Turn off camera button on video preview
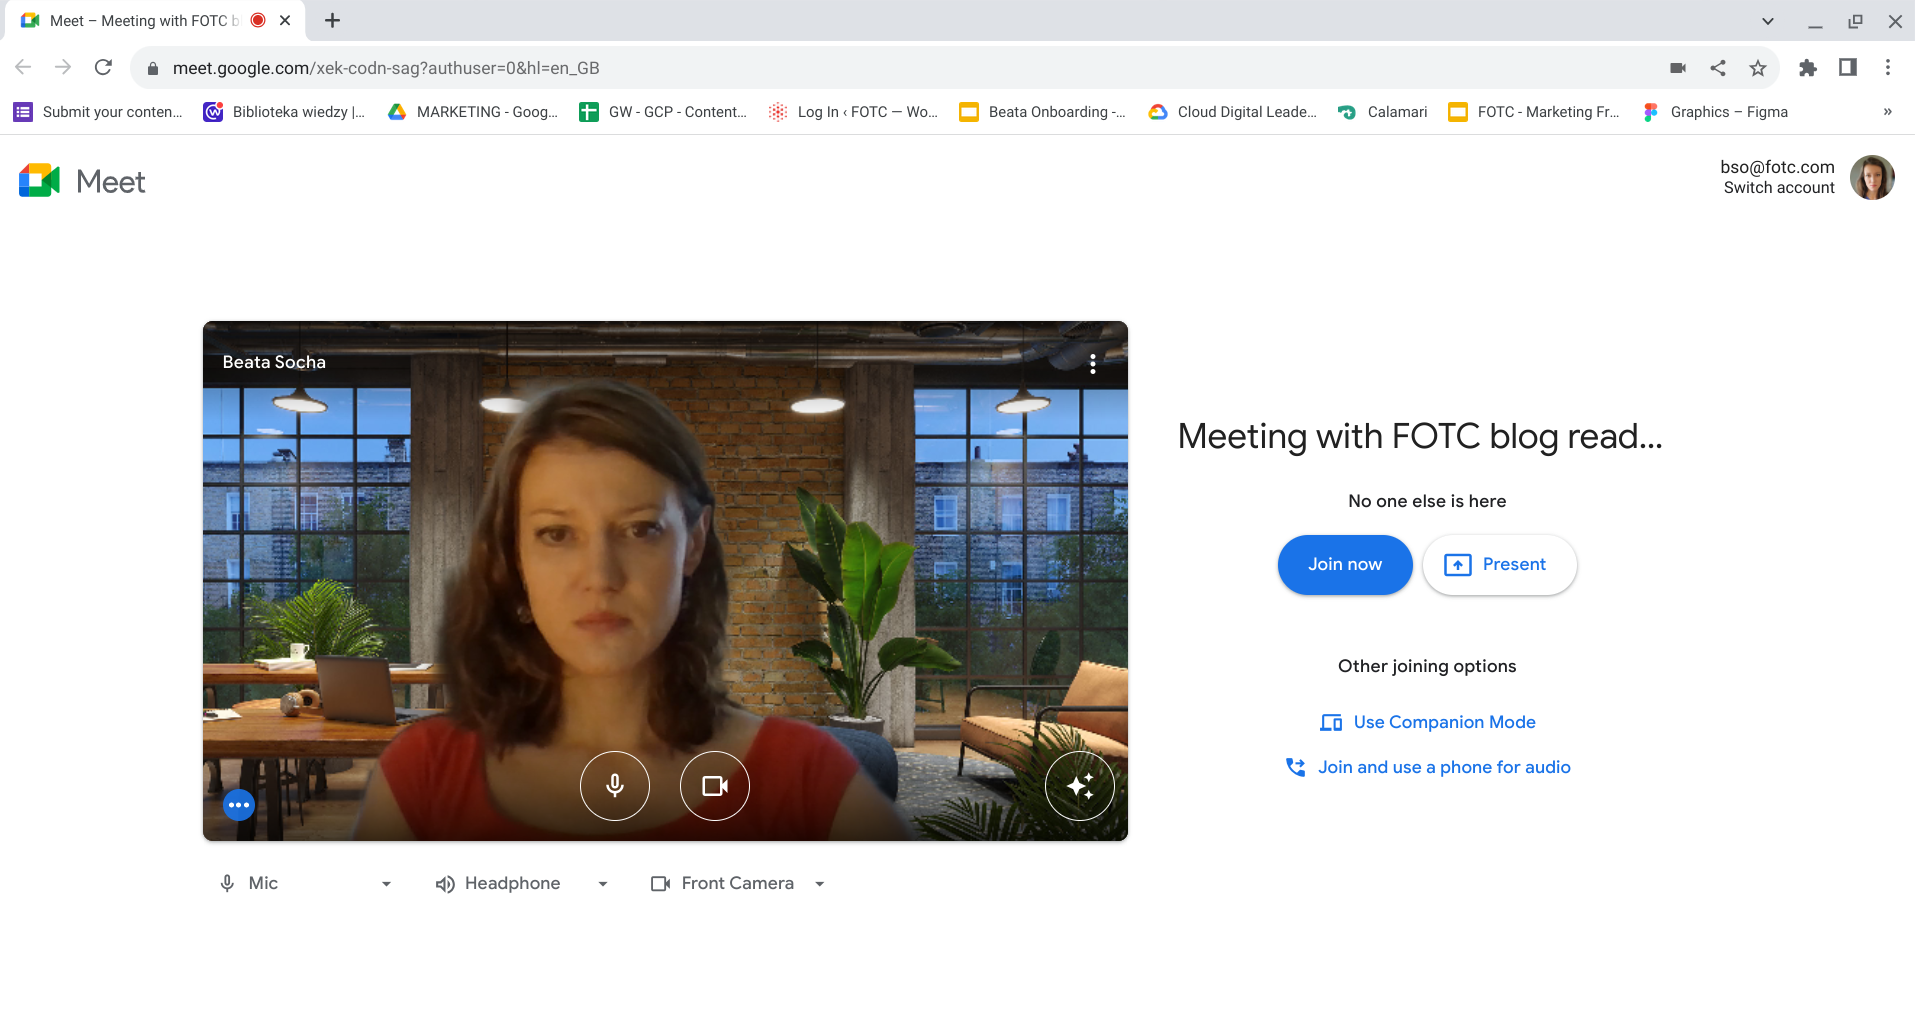The image size is (1915, 1018). pos(715,786)
